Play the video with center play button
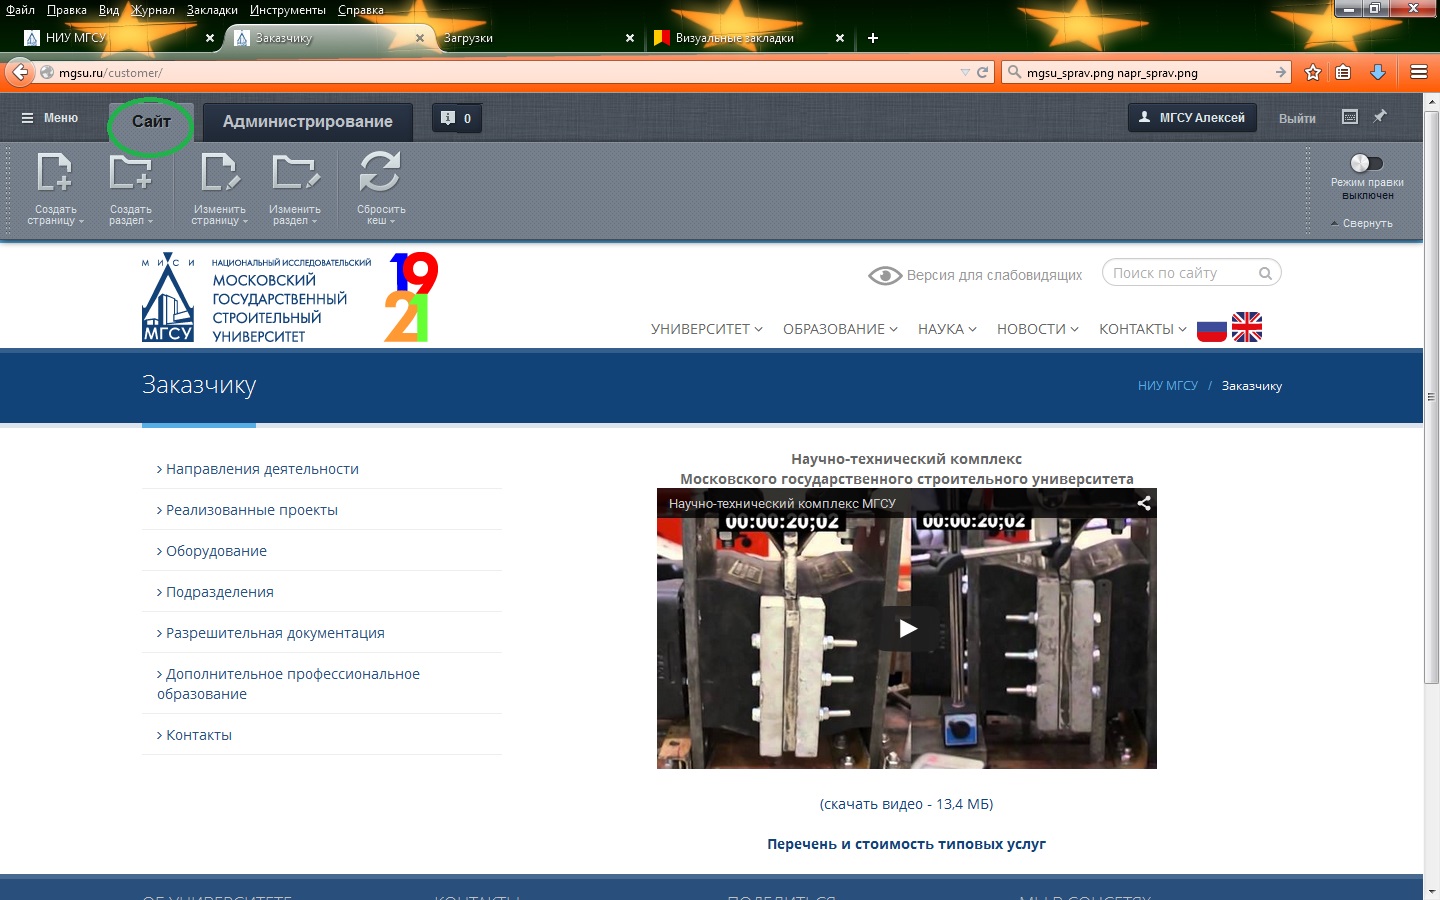The width and height of the screenshot is (1440, 900). tap(907, 628)
